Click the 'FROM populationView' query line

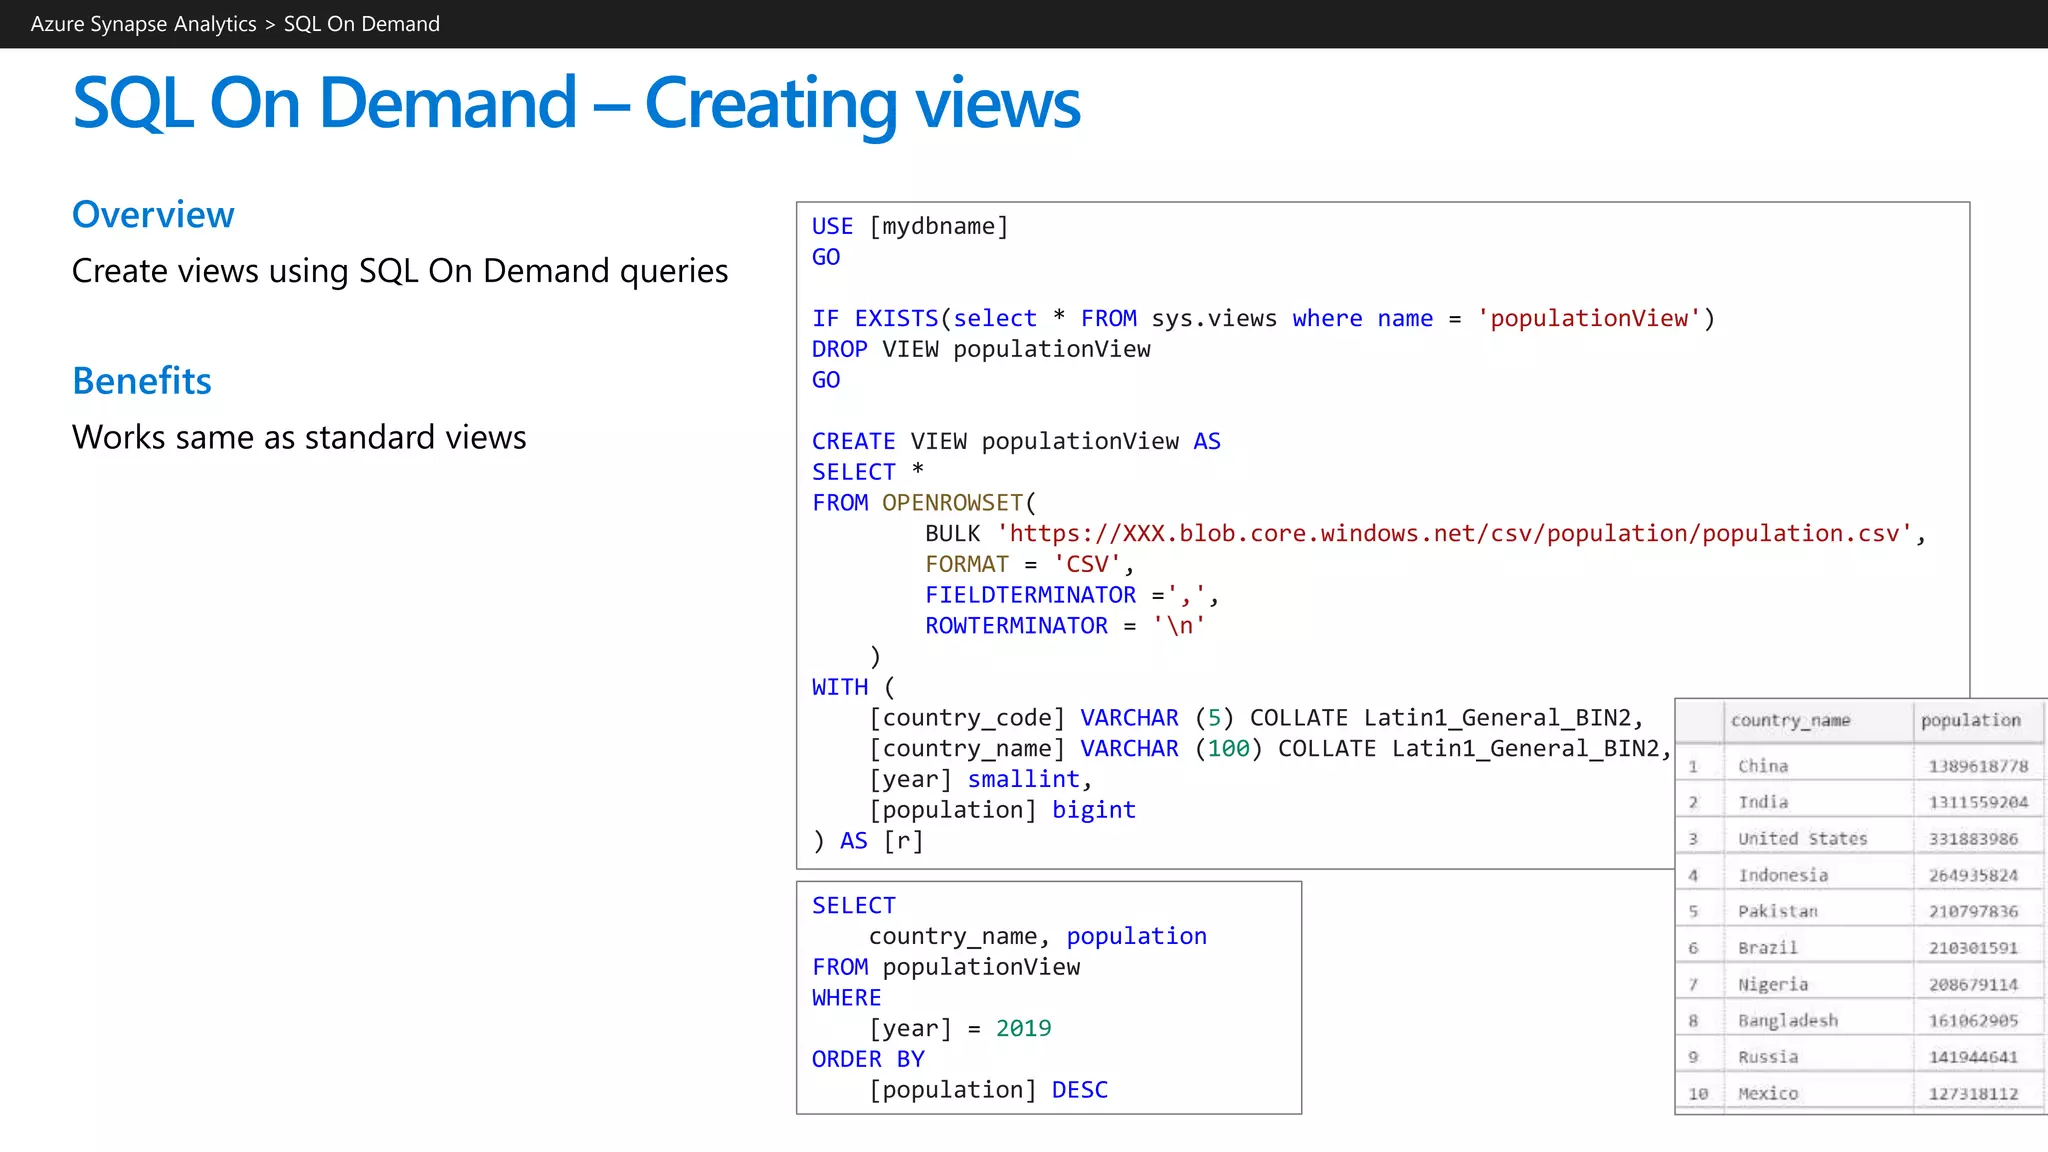946,968
